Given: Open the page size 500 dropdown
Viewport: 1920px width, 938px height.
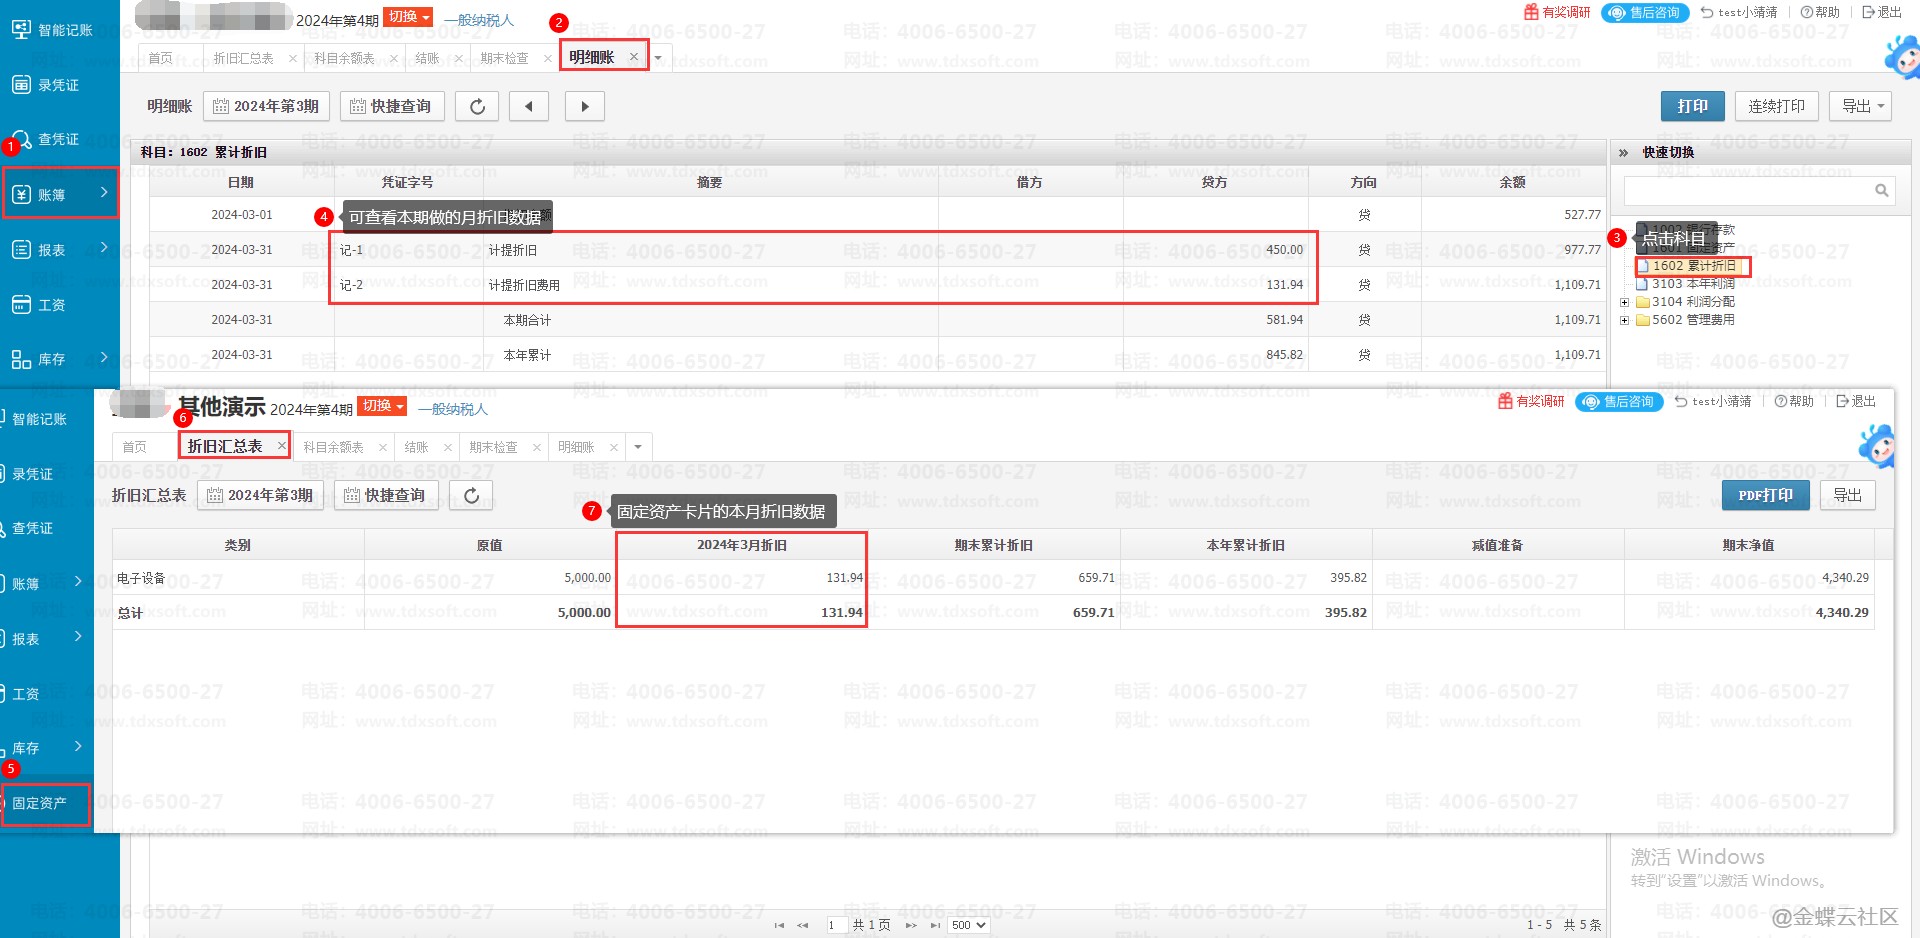Looking at the screenshot, I should click(968, 925).
